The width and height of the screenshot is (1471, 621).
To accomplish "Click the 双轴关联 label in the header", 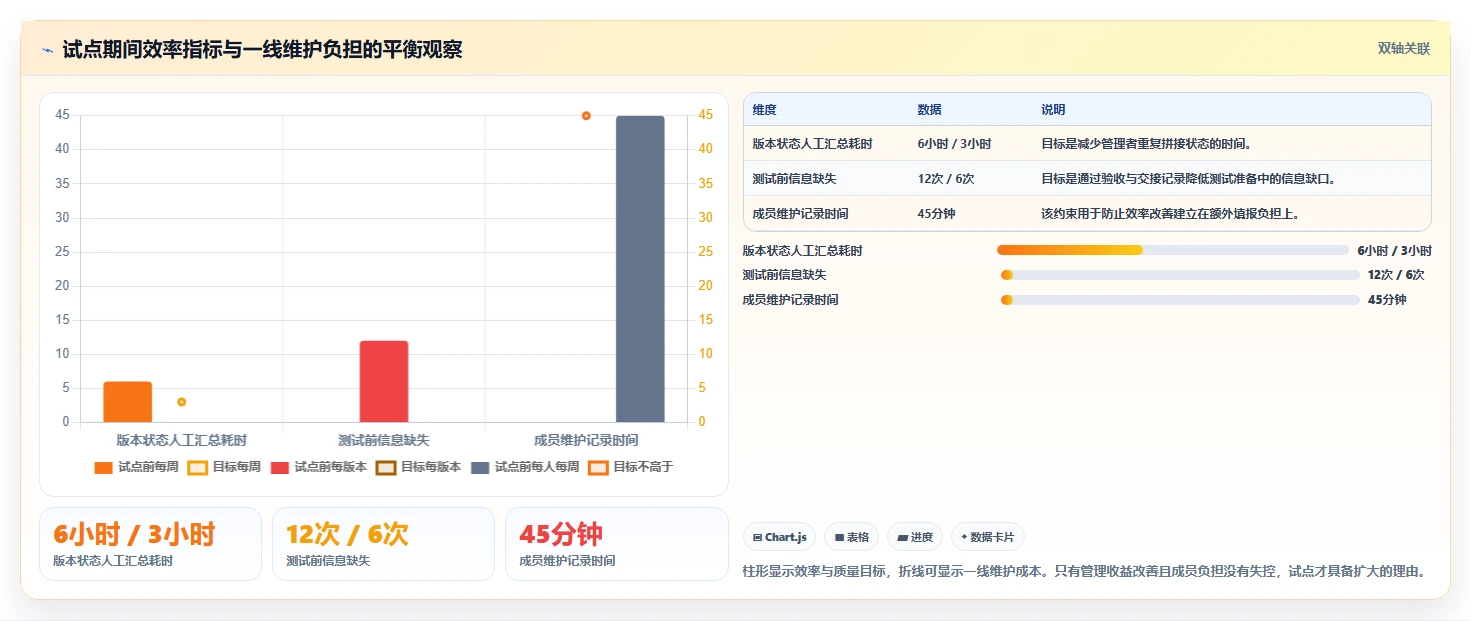I will point(1403,49).
